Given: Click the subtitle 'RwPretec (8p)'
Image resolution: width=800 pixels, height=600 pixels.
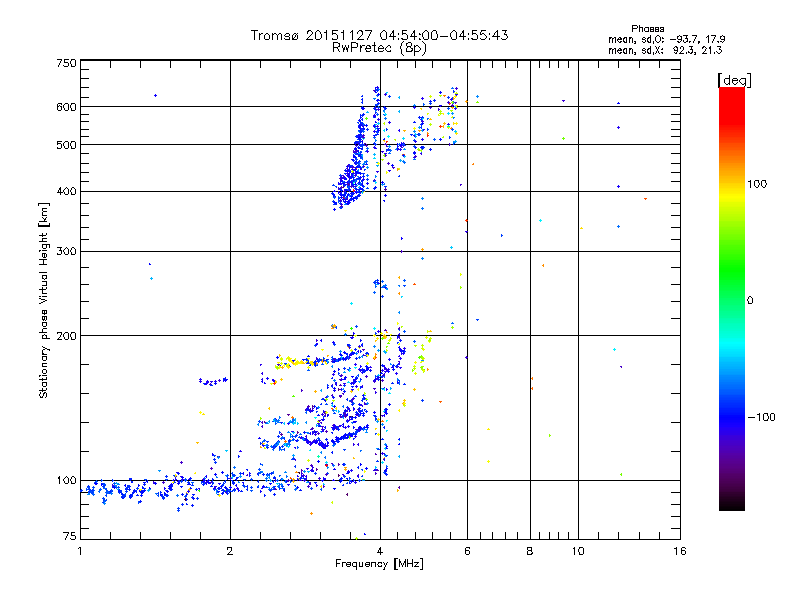Looking at the screenshot, I should pyautogui.click(x=379, y=48).
